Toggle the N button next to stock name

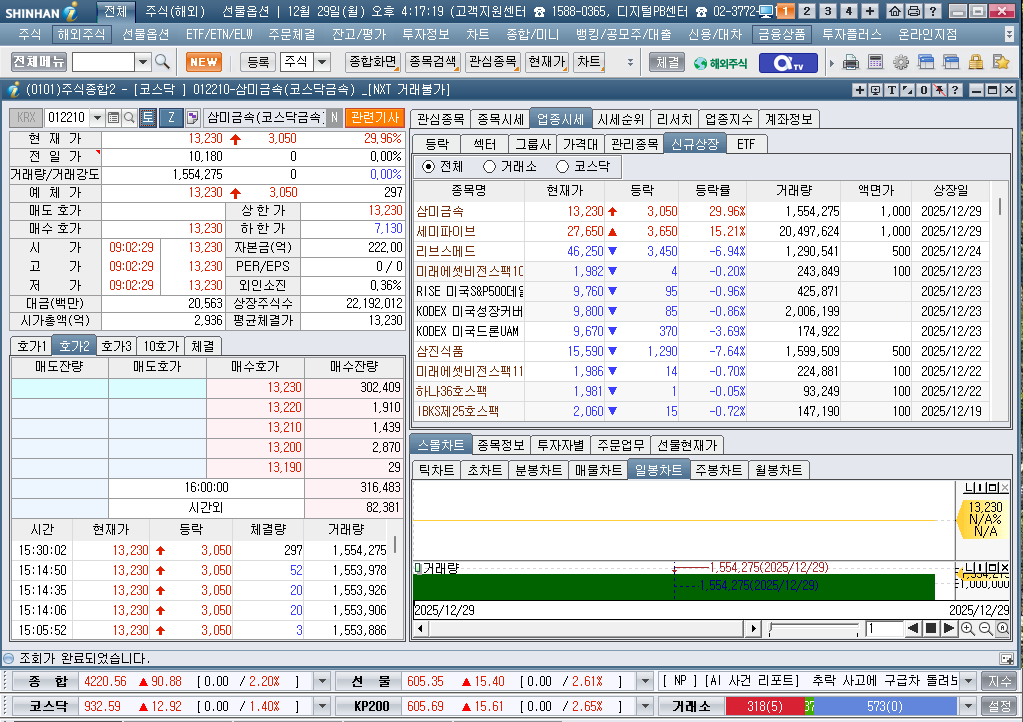(x=334, y=117)
